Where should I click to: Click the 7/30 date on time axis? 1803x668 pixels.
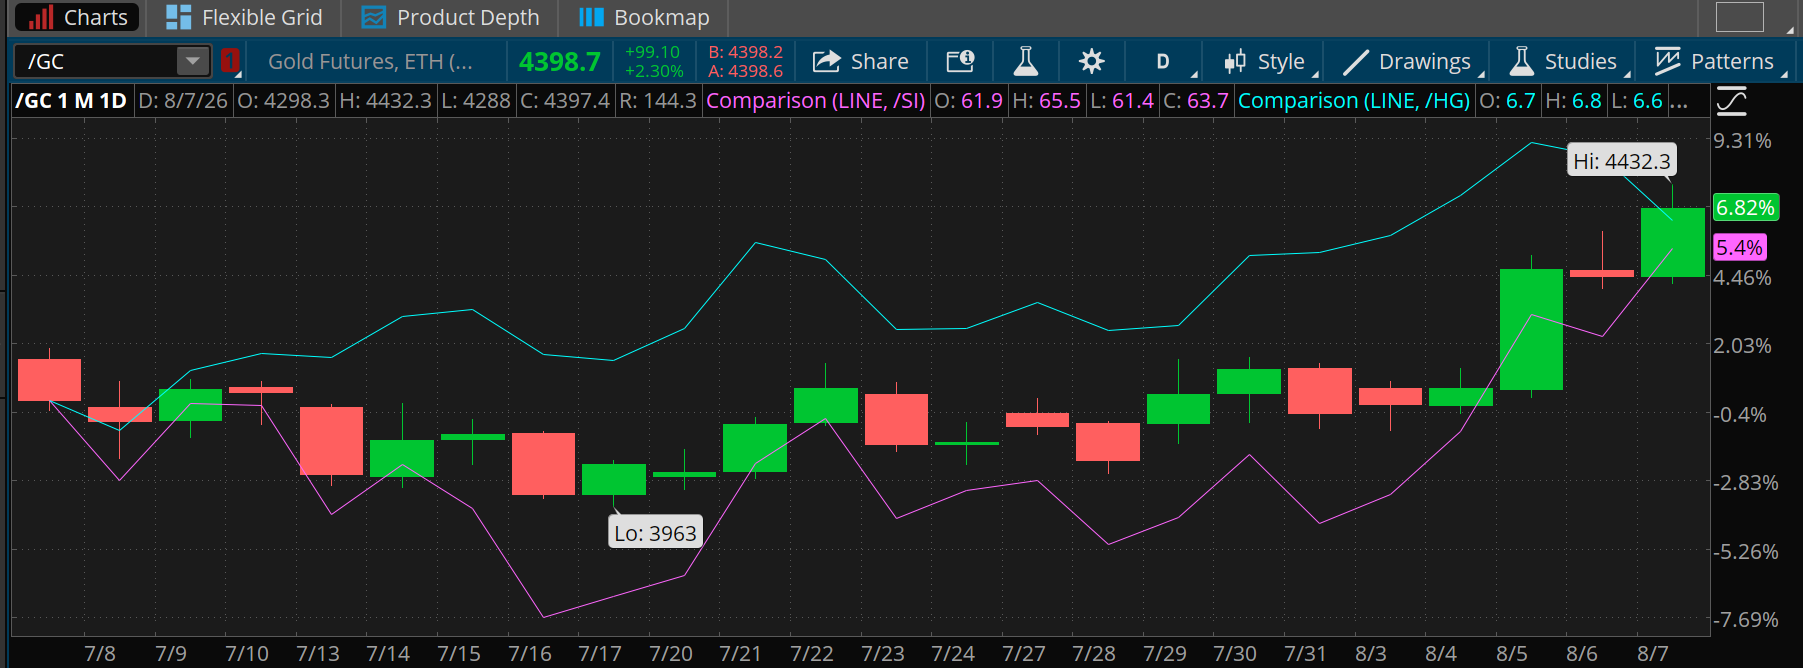point(1234,654)
